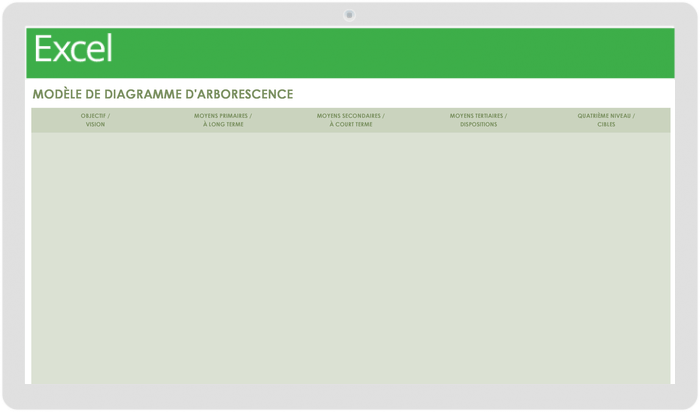Select the Objectif / Vision column header
The height and width of the screenshot is (412, 700).
[95, 120]
